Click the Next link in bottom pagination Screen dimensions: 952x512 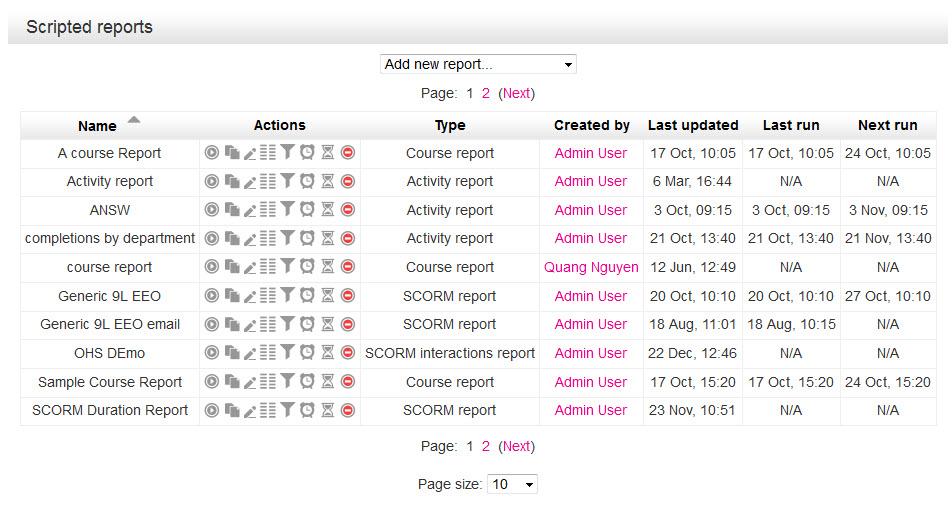click(x=517, y=446)
